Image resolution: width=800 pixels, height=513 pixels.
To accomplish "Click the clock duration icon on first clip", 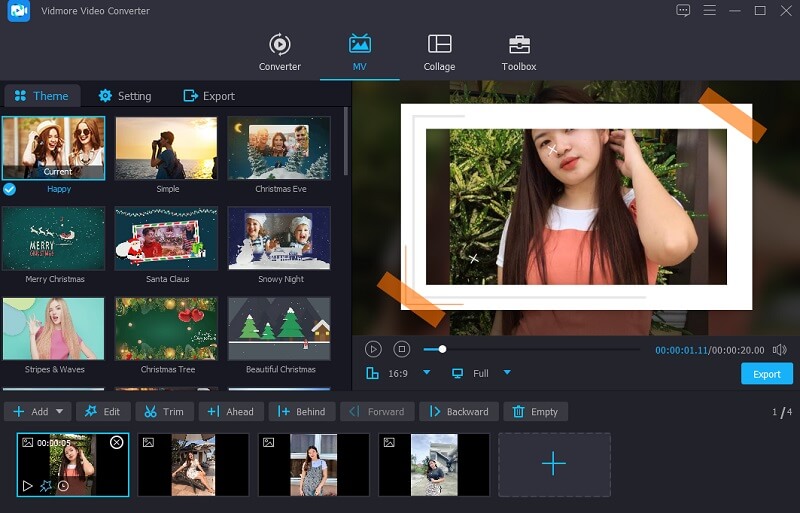I will tap(63, 486).
